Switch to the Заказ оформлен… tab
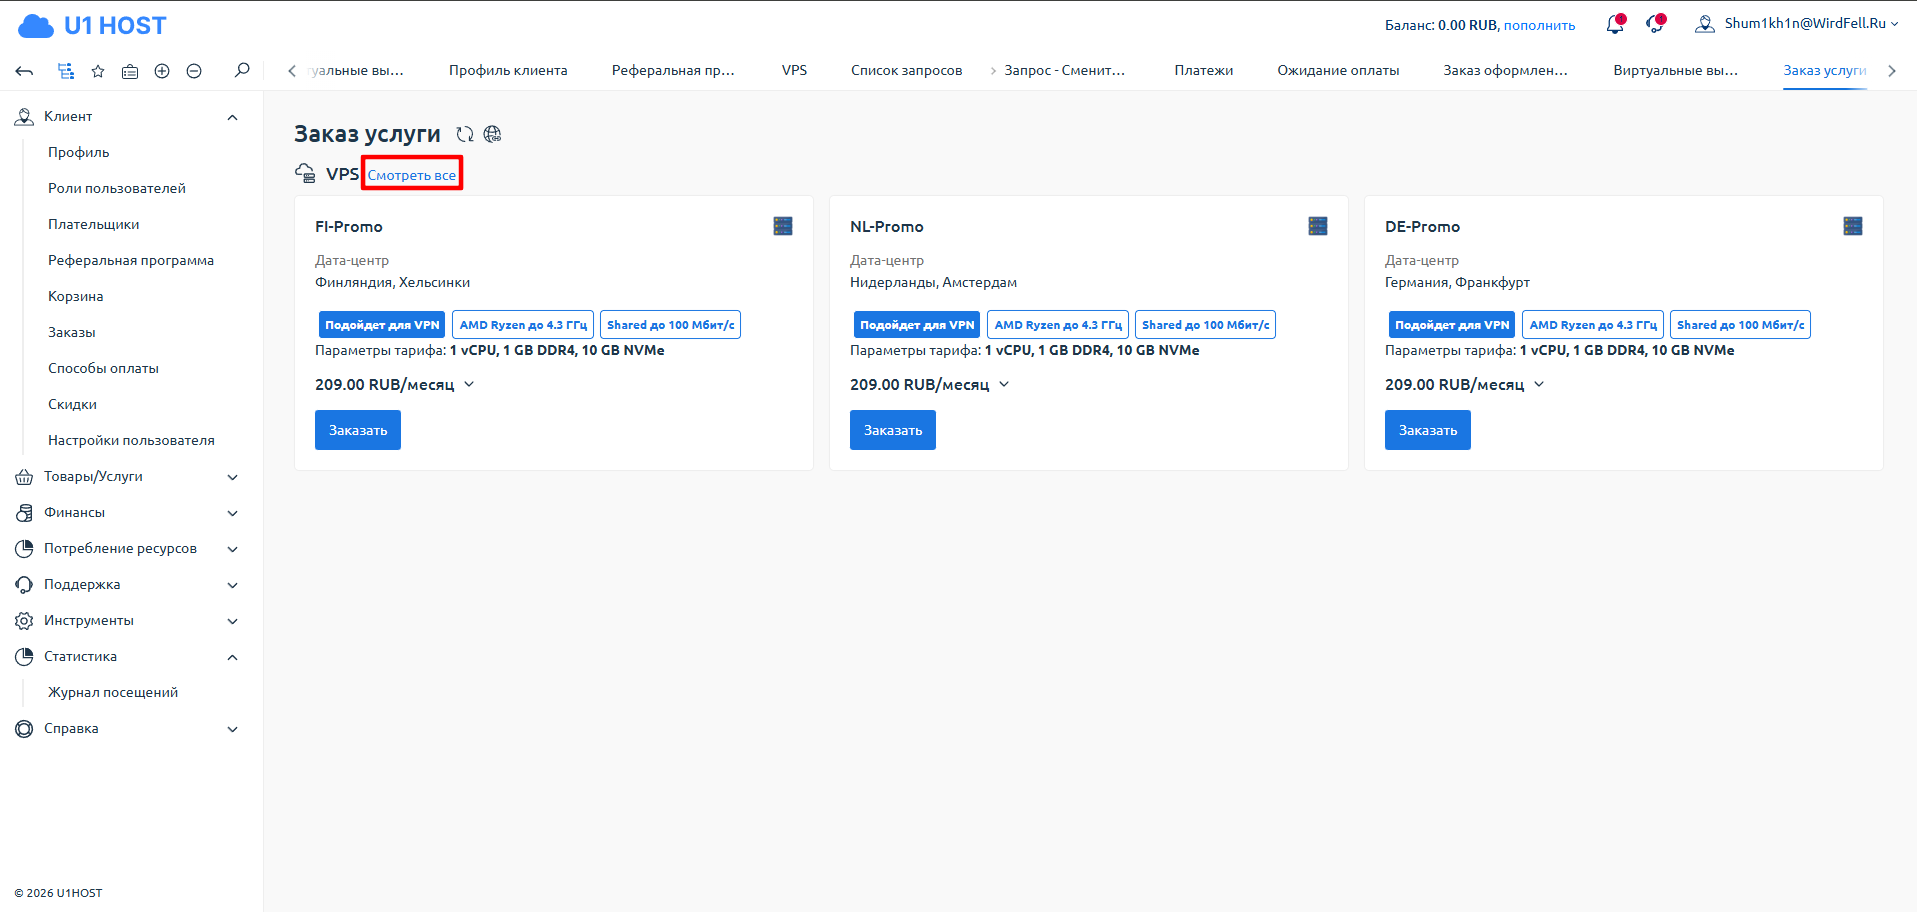The image size is (1917, 912). (x=1505, y=70)
